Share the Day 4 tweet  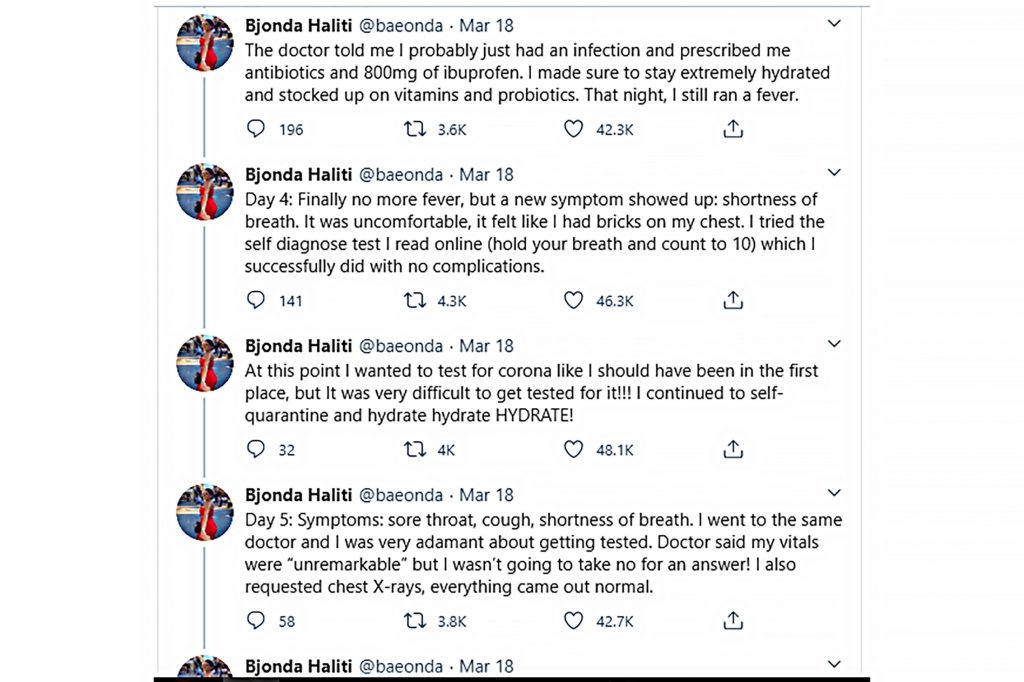pos(733,300)
